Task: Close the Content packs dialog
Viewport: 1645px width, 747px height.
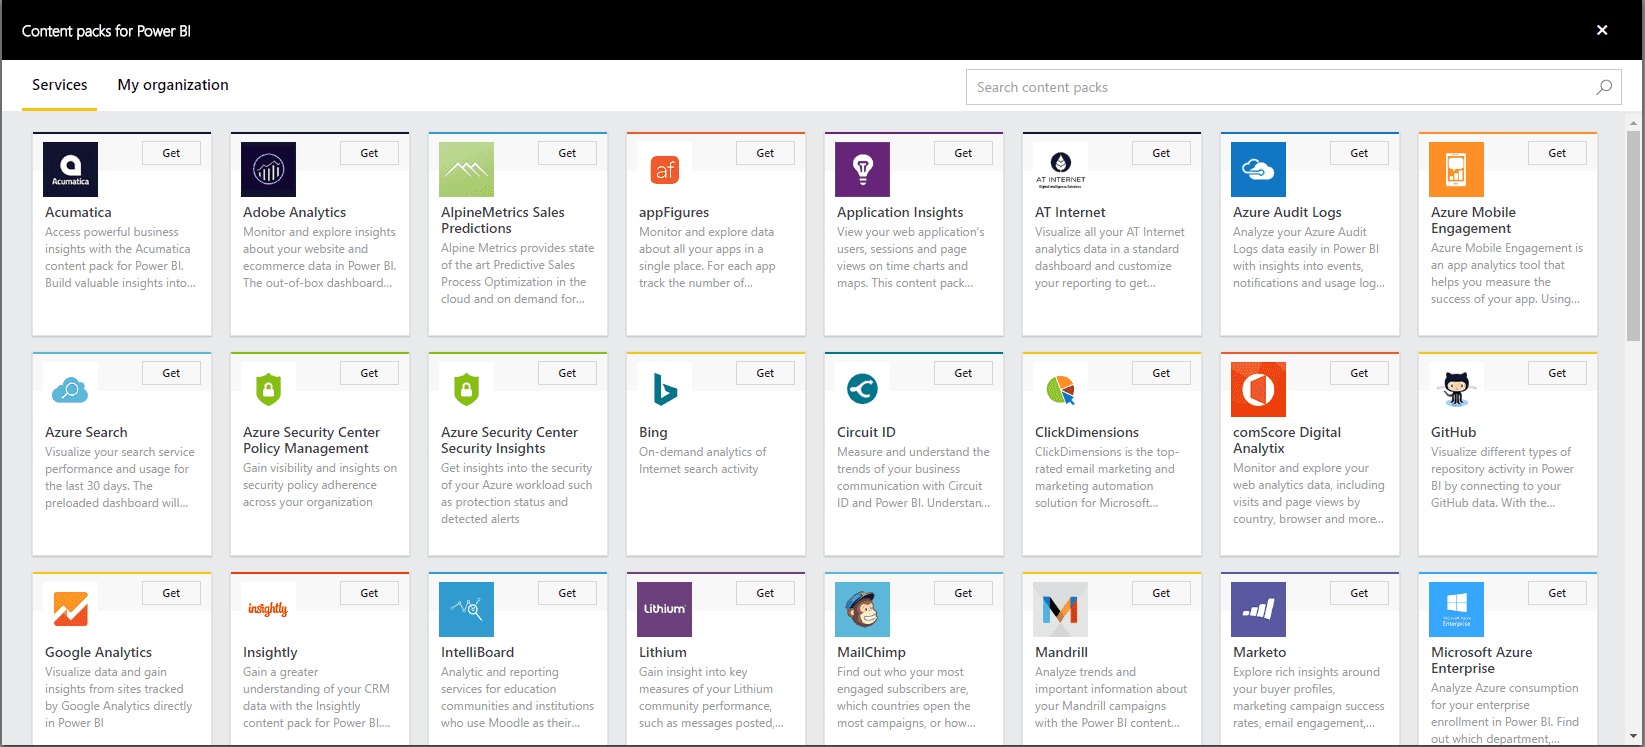Action: 1602,30
